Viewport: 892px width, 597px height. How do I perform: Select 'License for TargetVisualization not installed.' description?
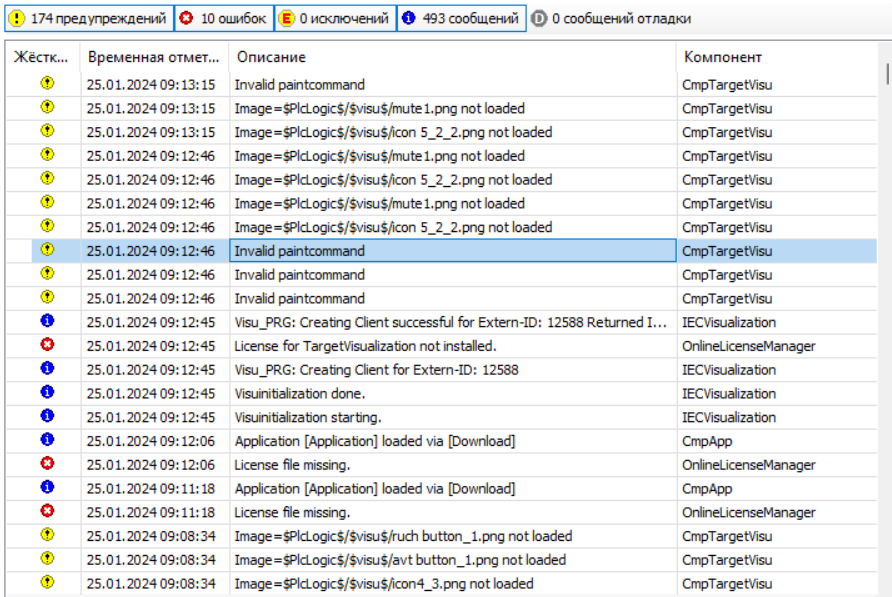click(x=365, y=346)
